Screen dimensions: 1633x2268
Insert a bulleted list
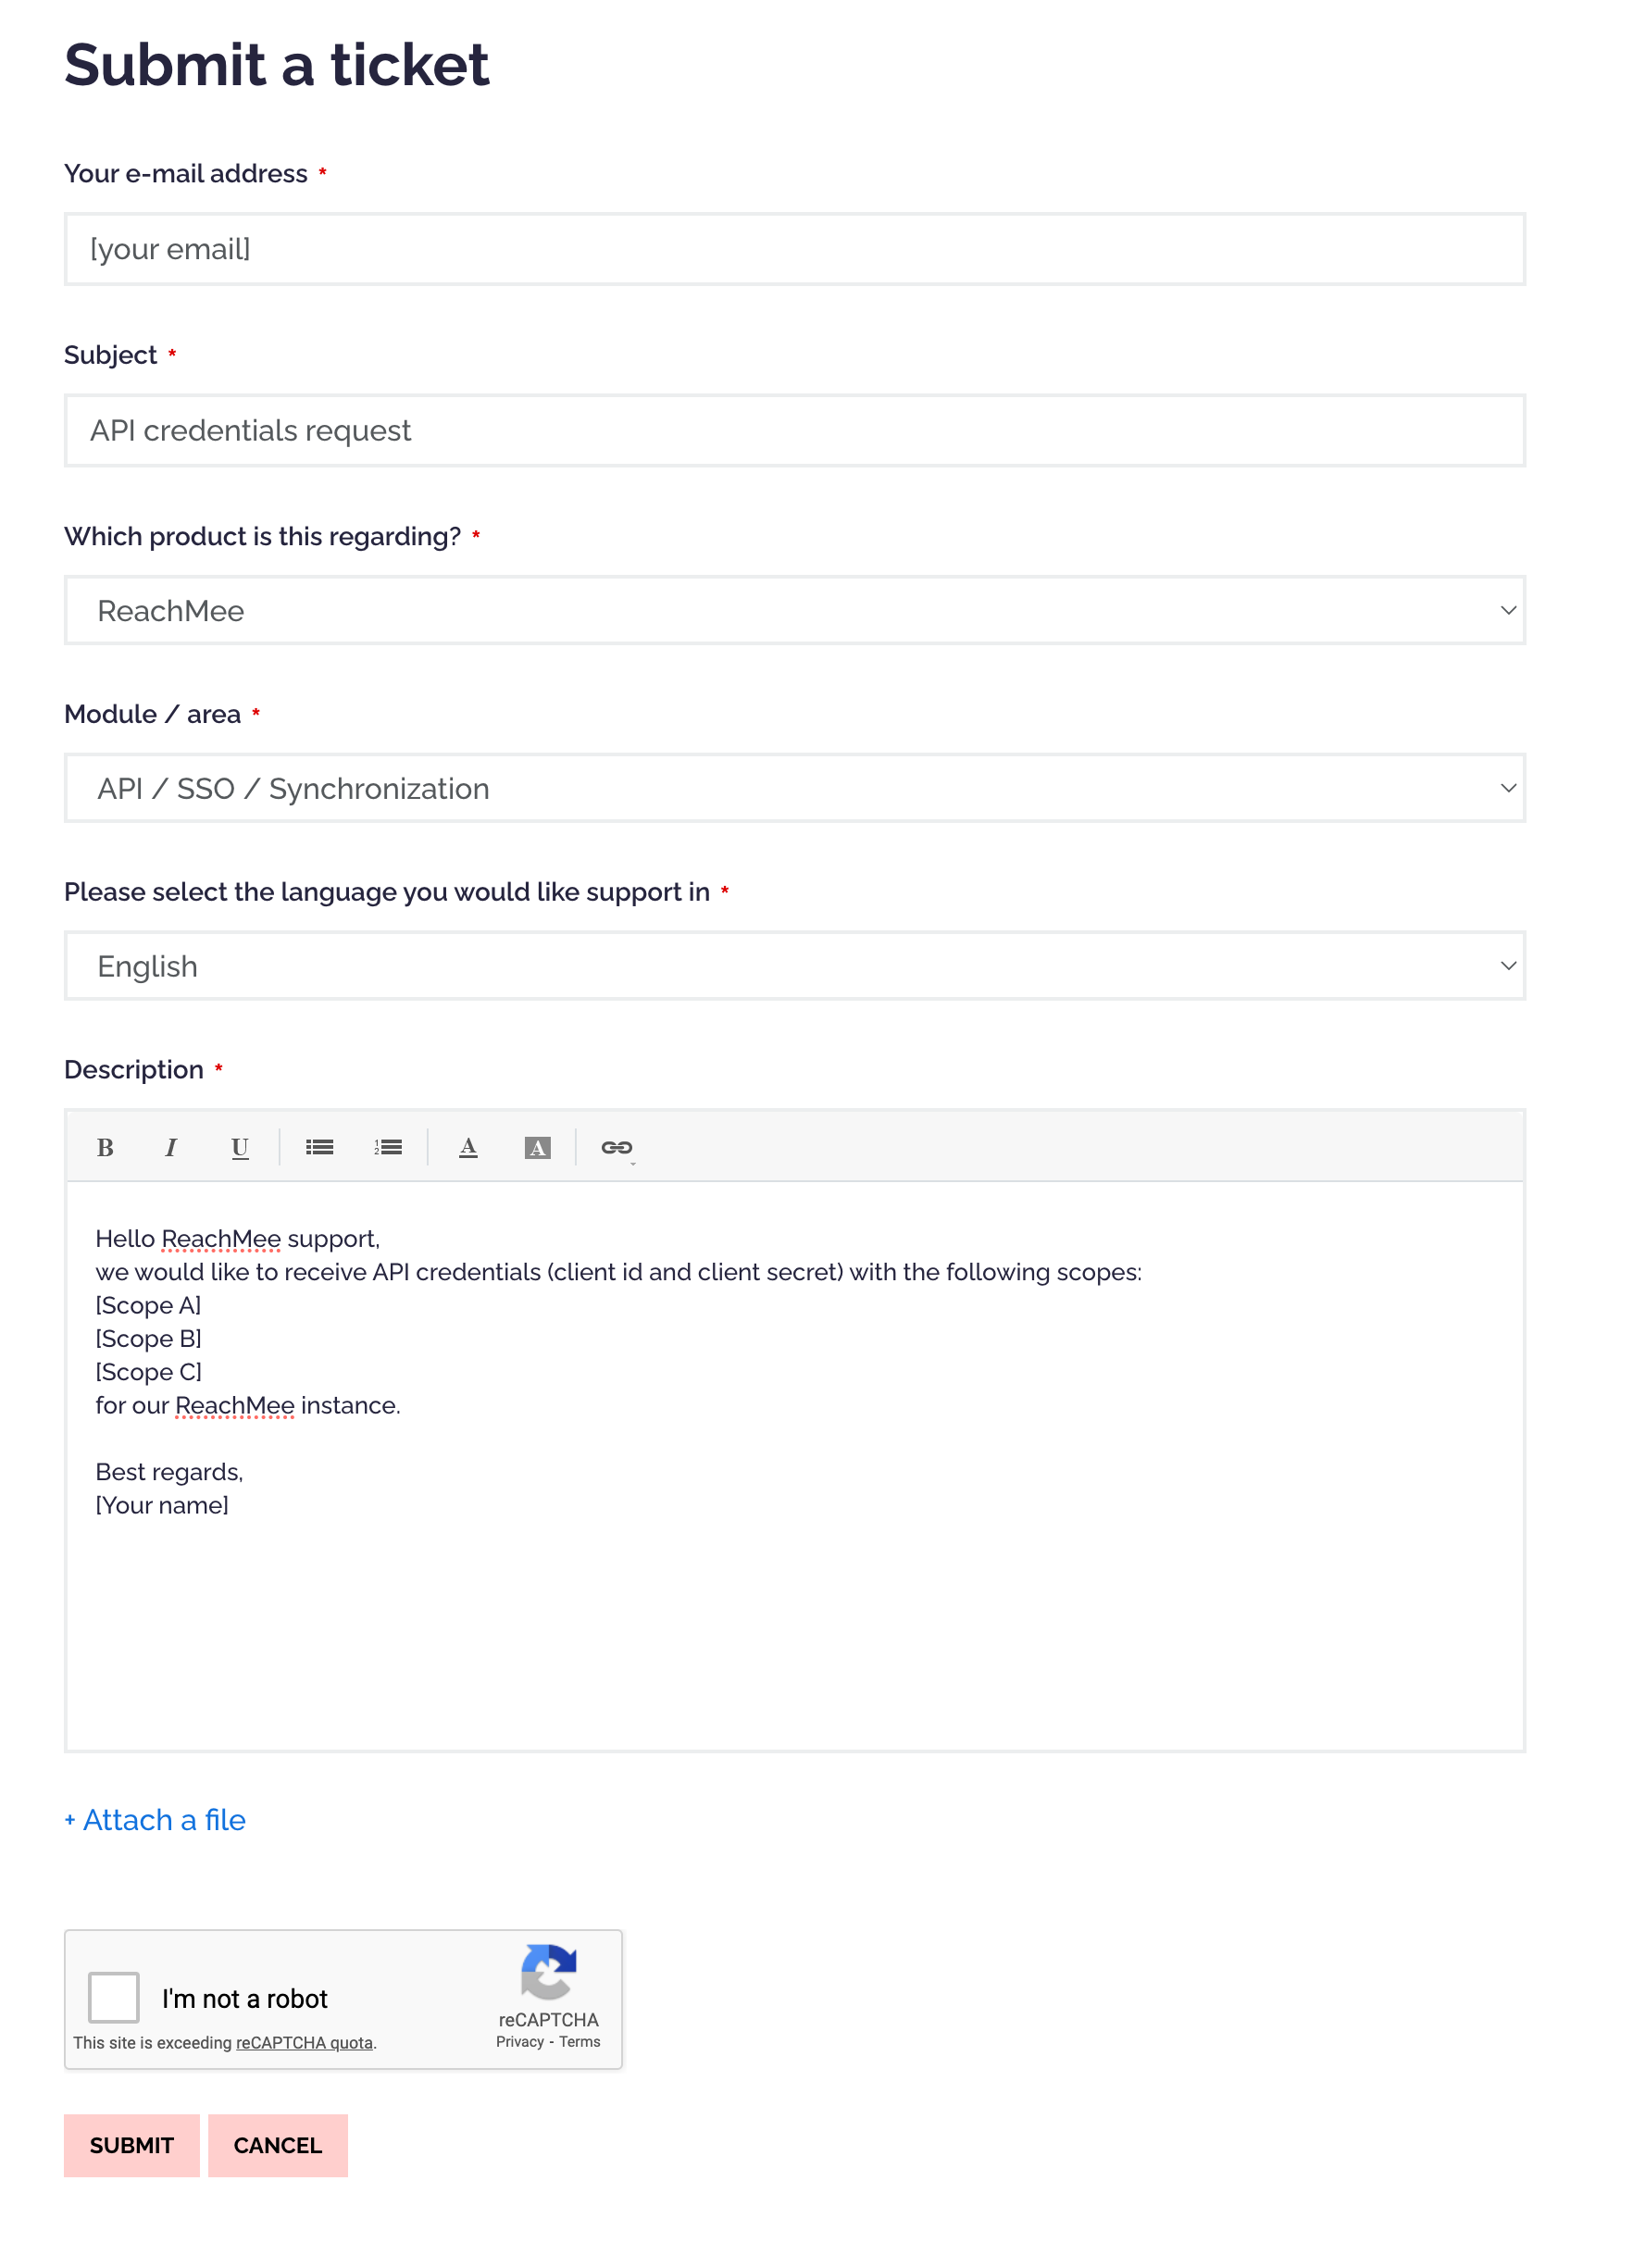pyautogui.click(x=319, y=1147)
